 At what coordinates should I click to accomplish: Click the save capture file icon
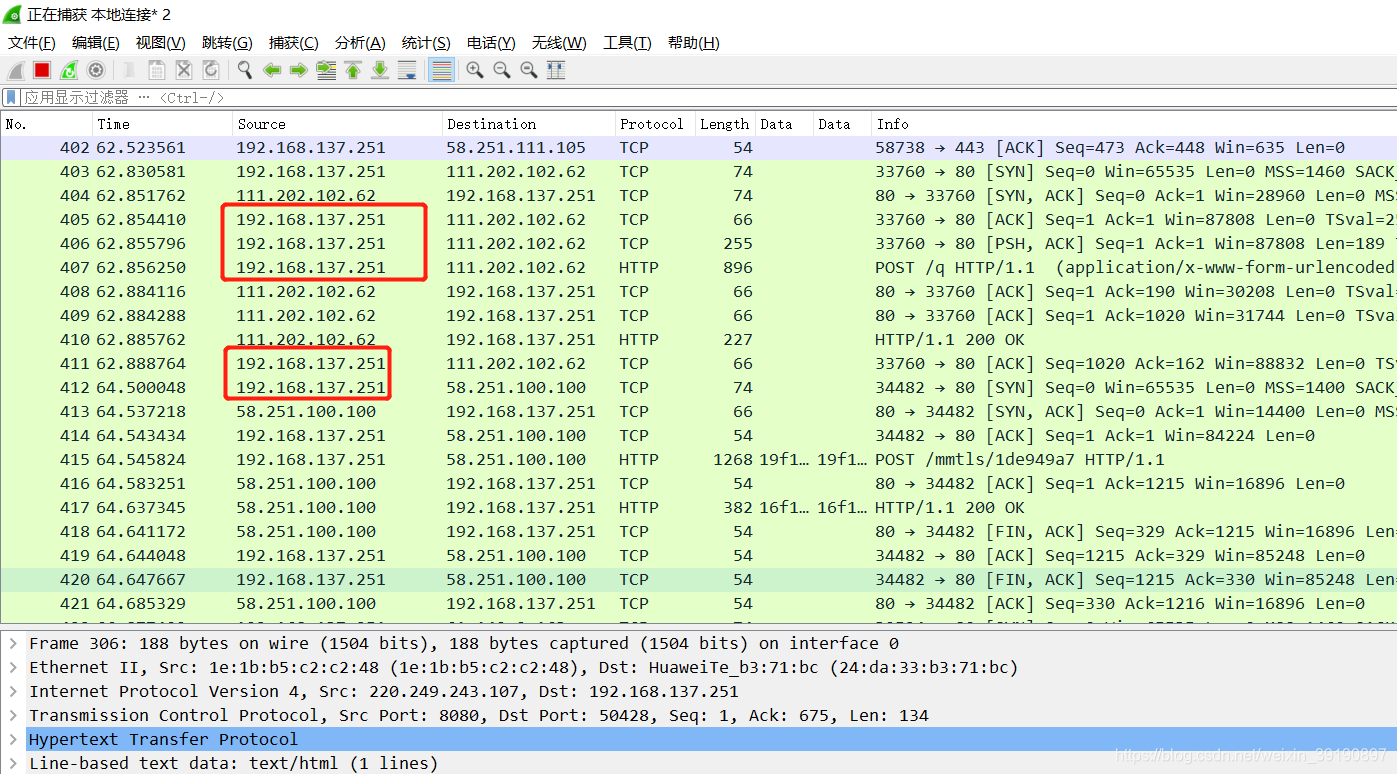157,70
